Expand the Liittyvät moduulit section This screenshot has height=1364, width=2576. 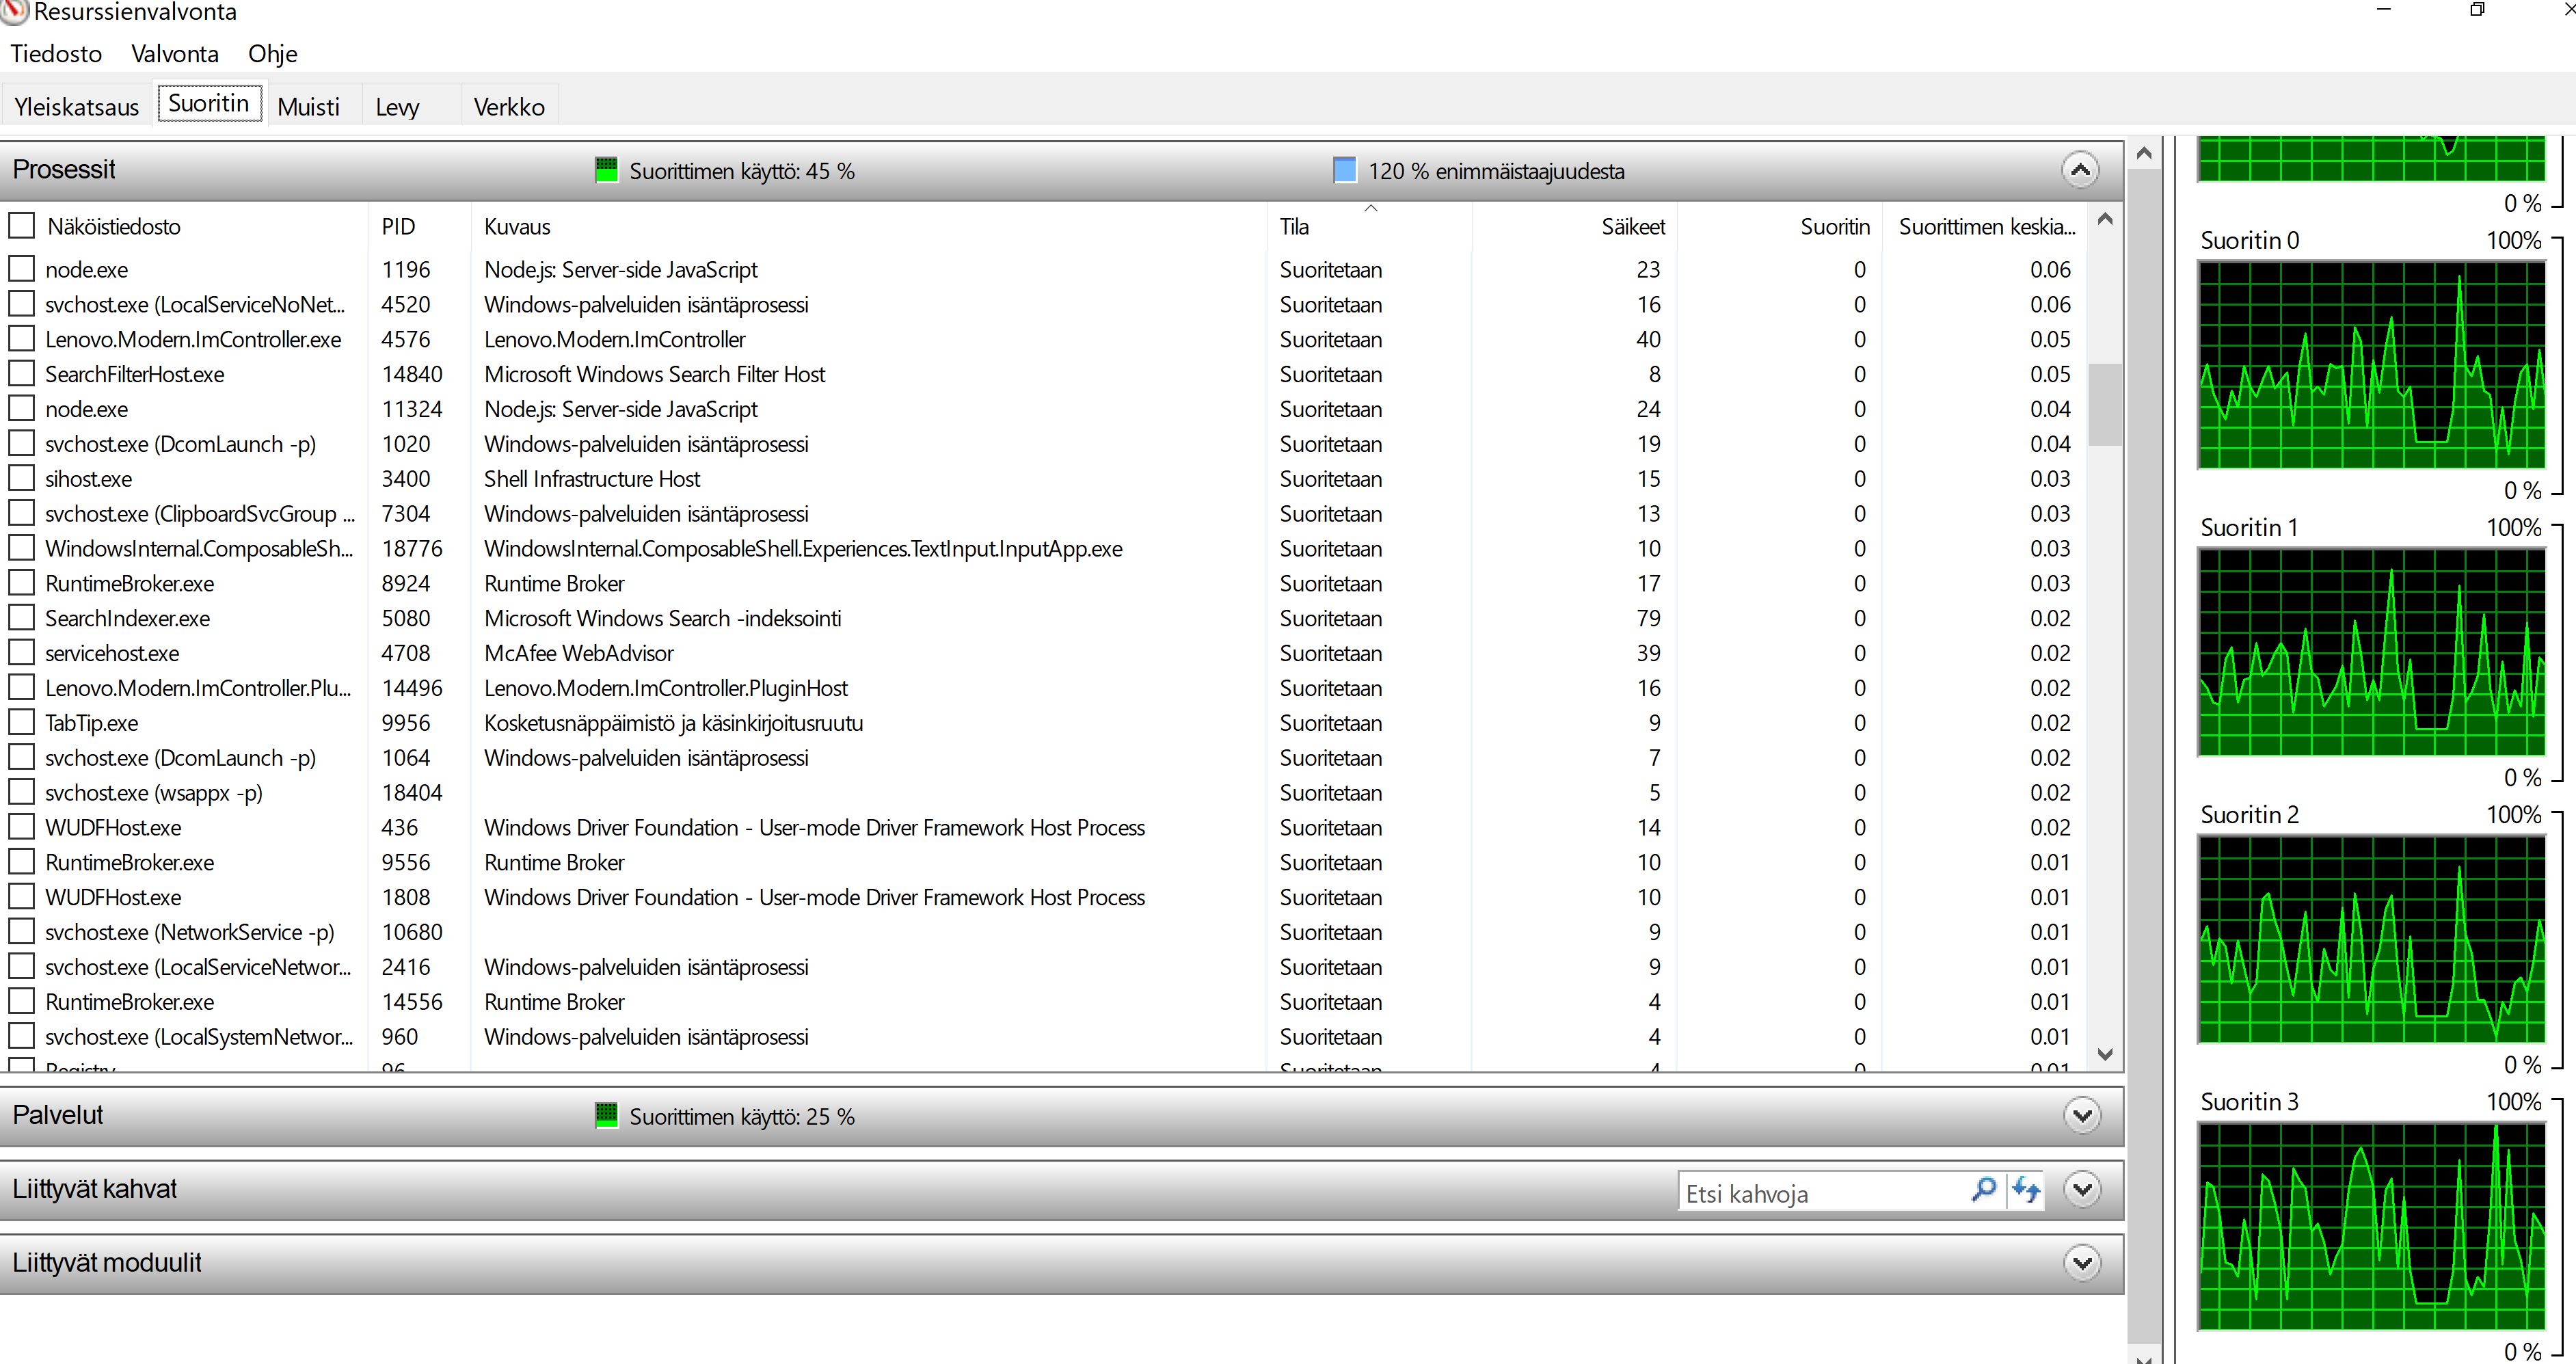tap(2082, 1263)
